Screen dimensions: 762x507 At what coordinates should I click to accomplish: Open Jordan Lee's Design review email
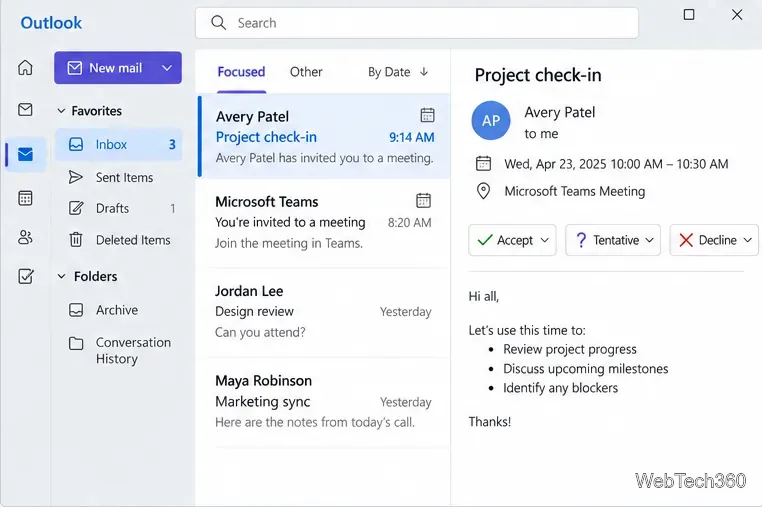tap(324, 312)
